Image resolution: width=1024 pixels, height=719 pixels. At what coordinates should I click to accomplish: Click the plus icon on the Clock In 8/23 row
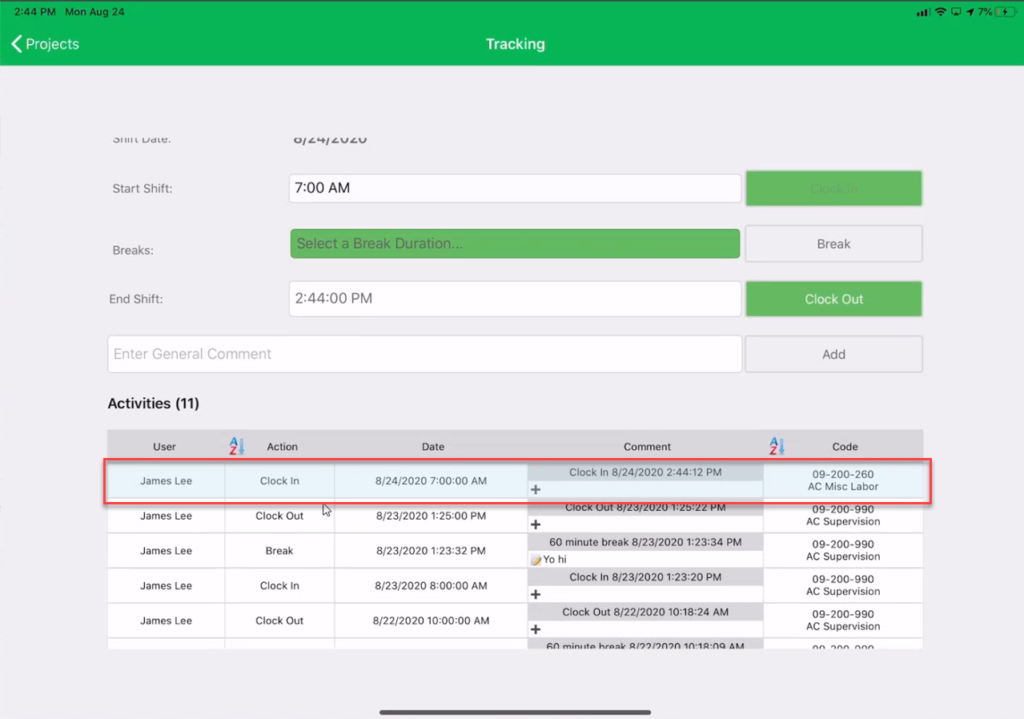[536, 594]
